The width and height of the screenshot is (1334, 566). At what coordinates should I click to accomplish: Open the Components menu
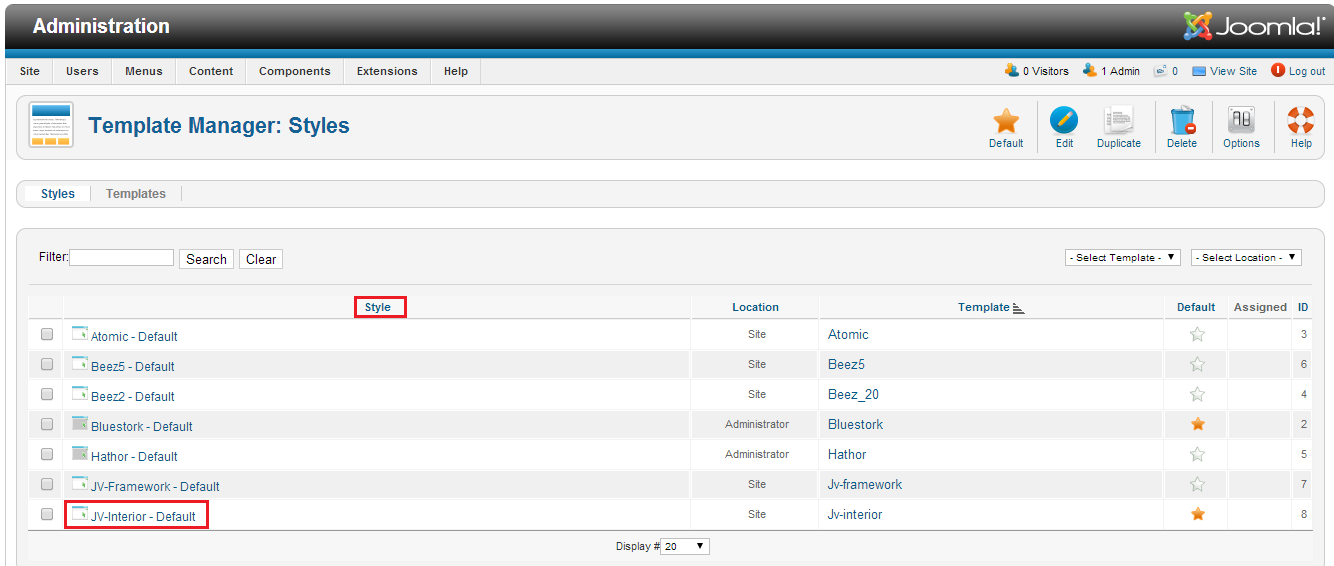point(295,71)
